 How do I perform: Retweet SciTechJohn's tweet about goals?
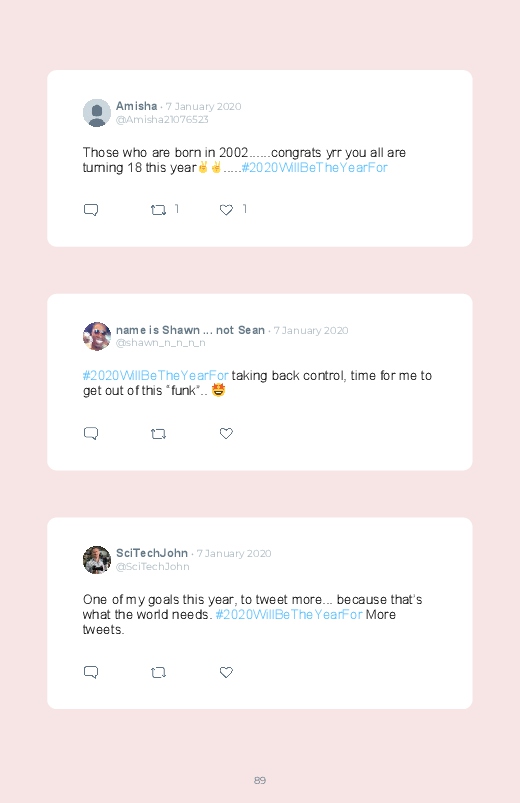158,672
